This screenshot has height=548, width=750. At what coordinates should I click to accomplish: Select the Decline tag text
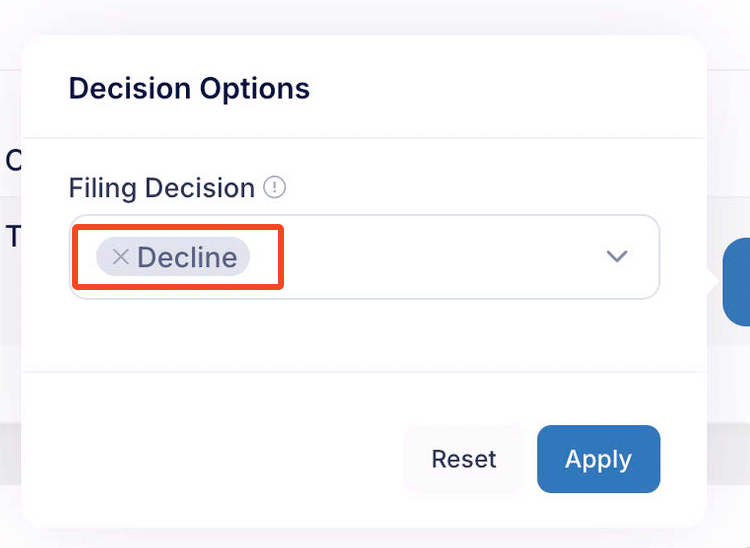click(x=187, y=257)
